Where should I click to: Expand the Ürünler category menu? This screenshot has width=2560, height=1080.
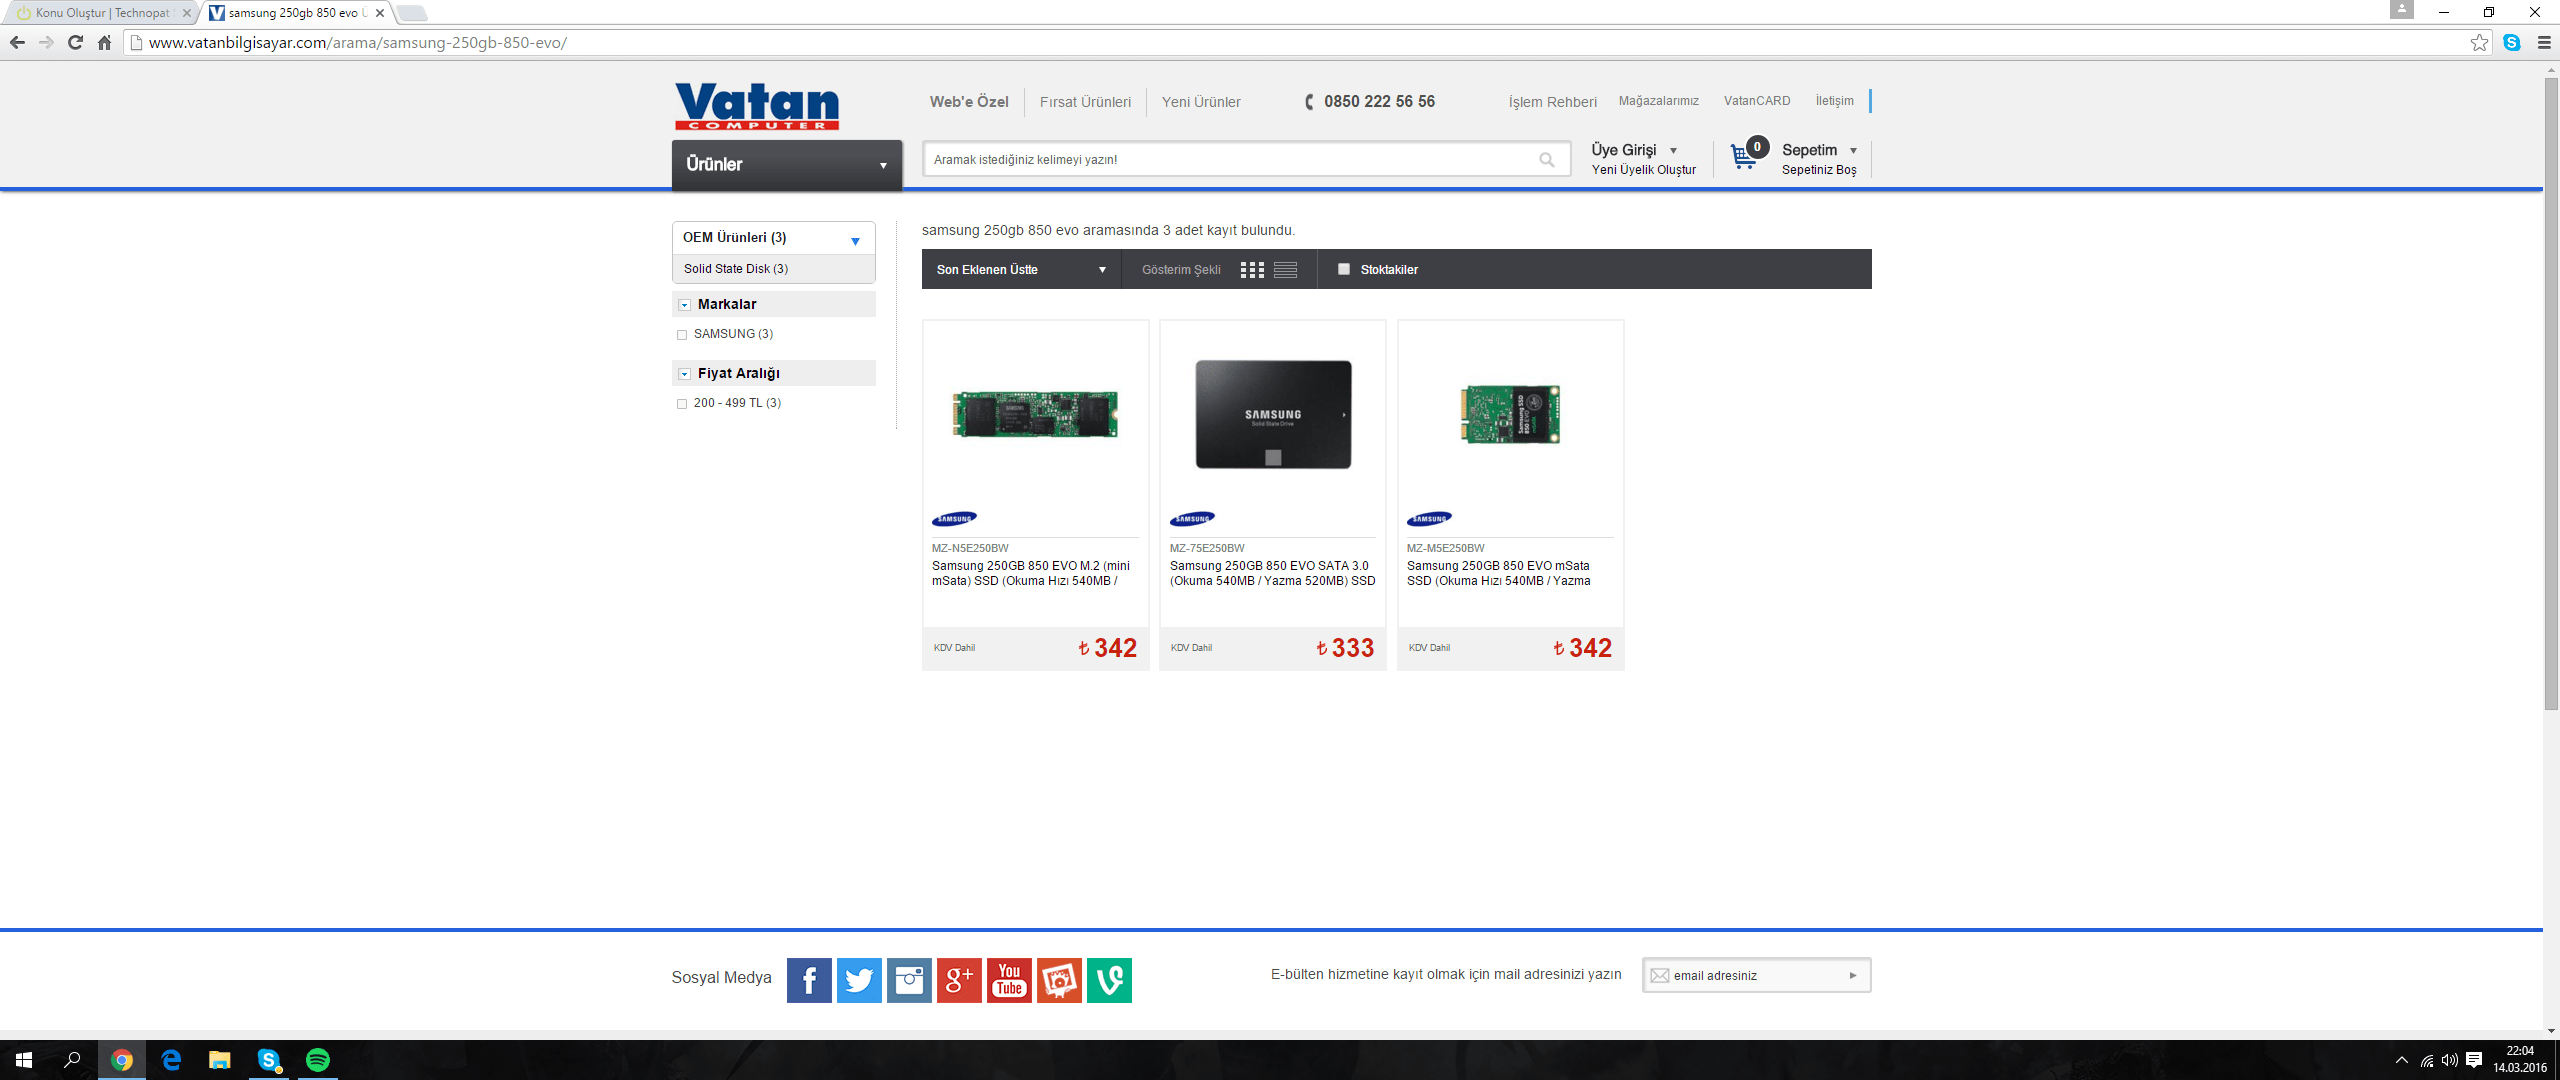pos(786,165)
